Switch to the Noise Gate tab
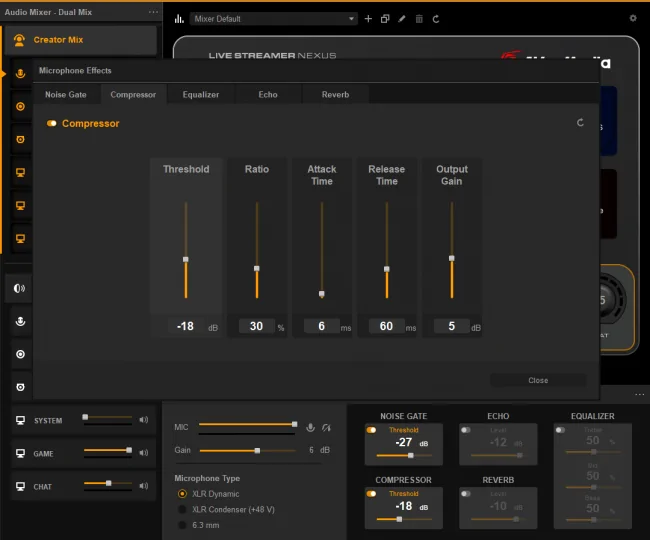Screen dimensions: 650x540 point(65,94)
